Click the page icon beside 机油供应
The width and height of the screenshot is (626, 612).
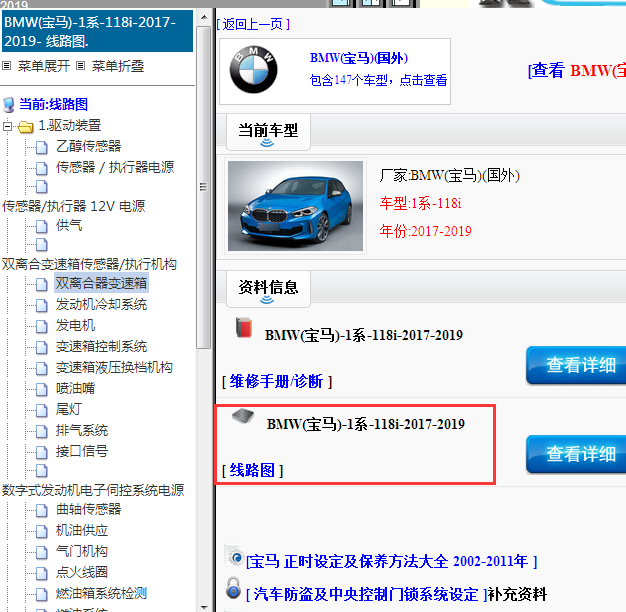pos(42,531)
